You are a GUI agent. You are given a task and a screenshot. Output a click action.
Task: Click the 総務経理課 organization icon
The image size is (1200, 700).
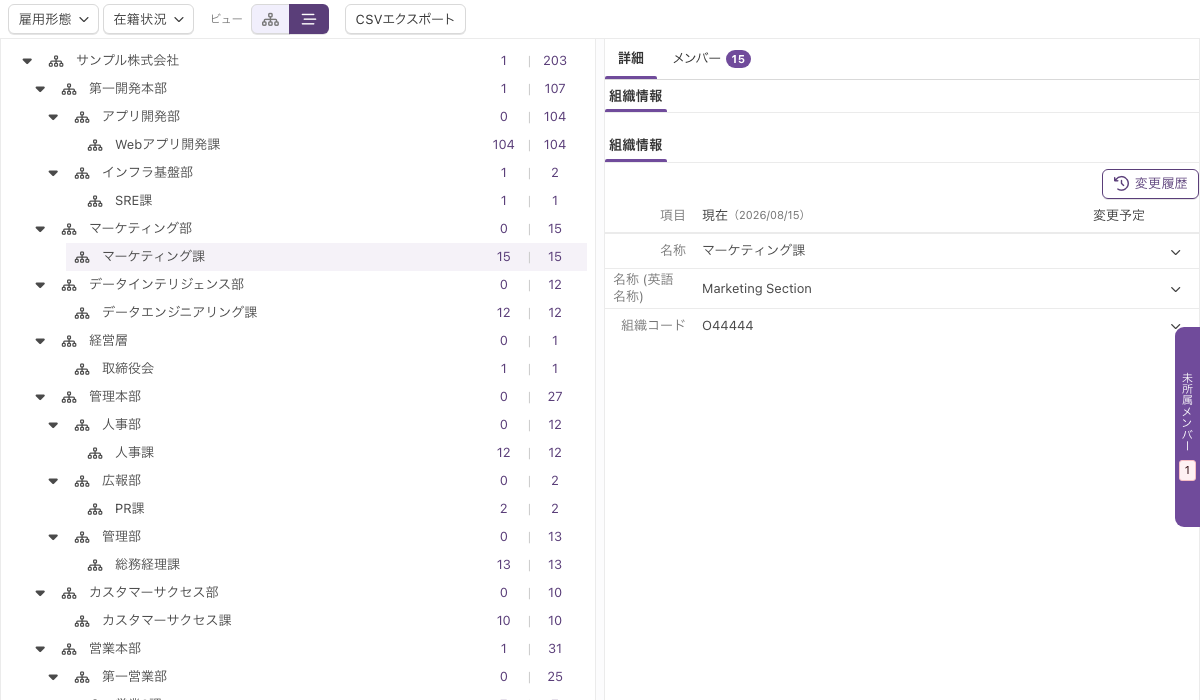pos(95,565)
